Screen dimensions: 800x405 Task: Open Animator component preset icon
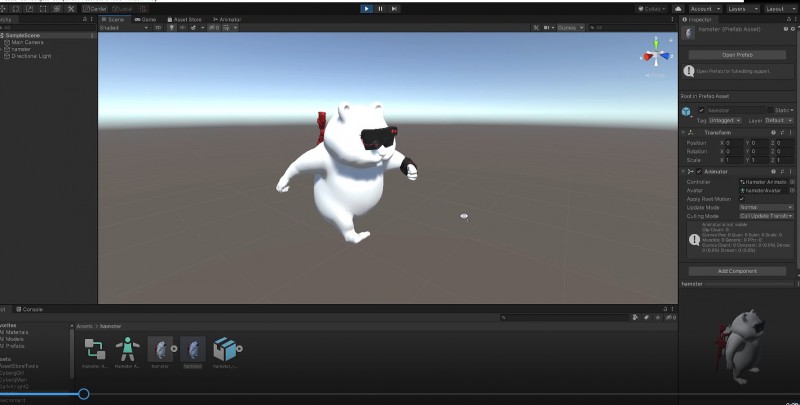click(782, 171)
